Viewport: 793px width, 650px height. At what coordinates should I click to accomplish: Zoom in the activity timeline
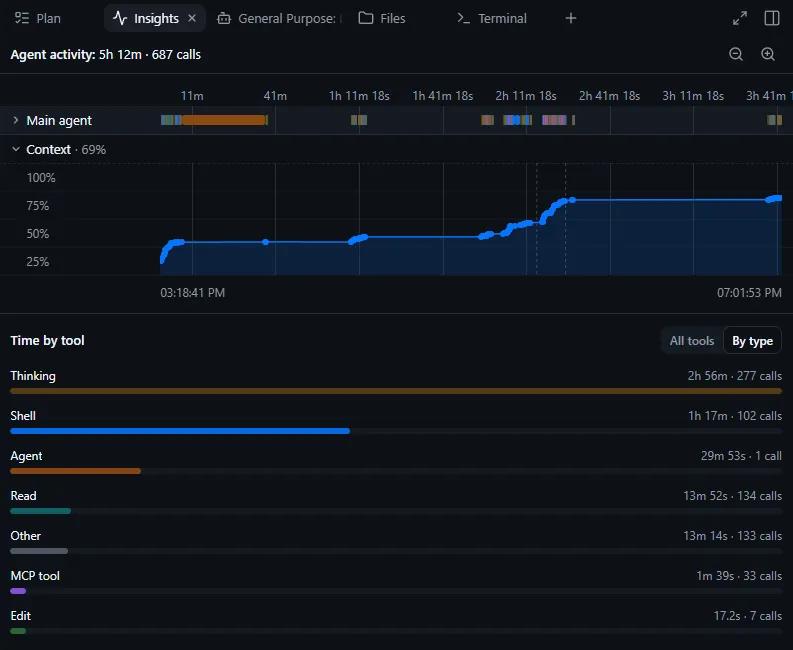click(768, 54)
